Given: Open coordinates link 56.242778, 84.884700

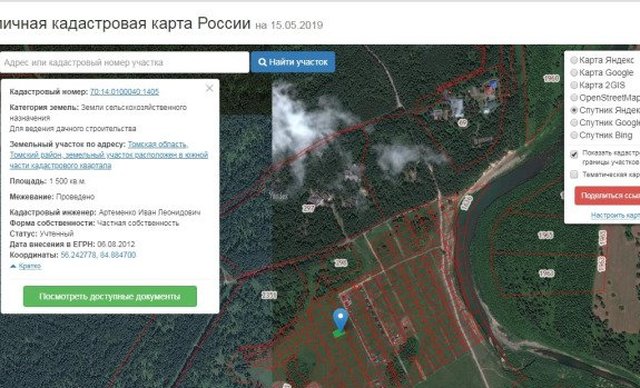Looking at the screenshot, I should click(x=98, y=255).
